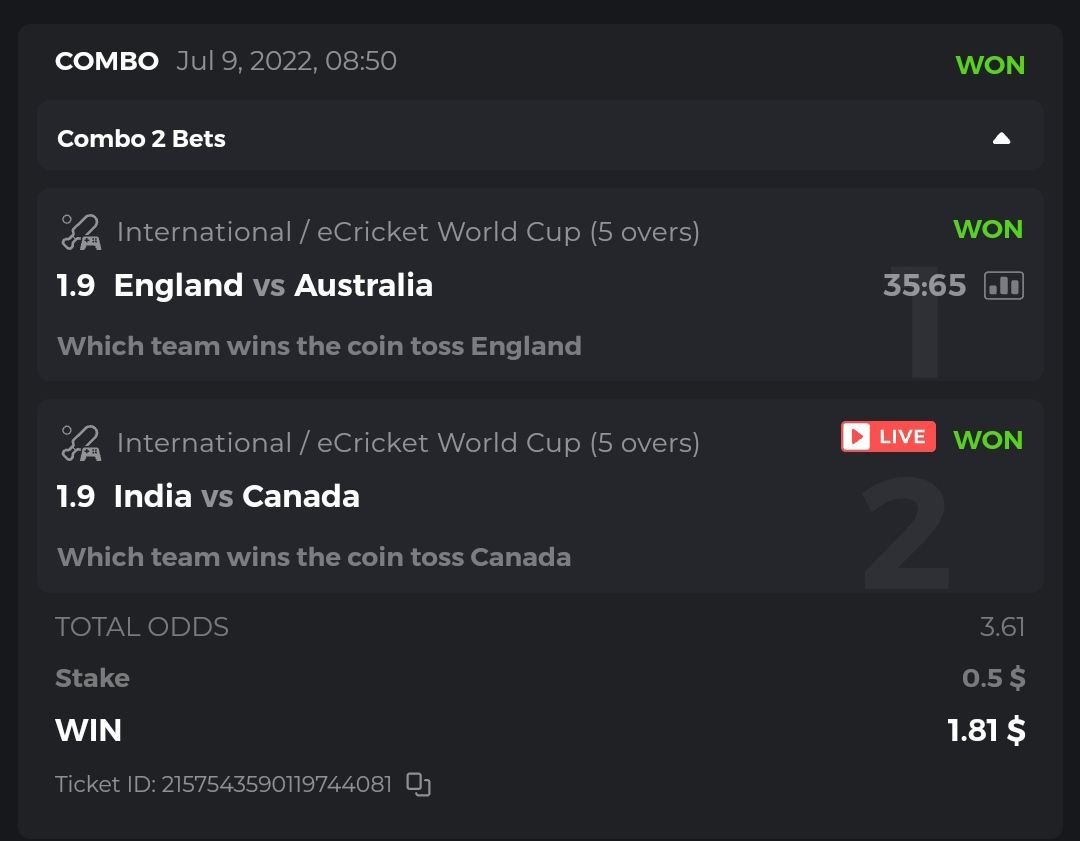Open England vs Australia match statistics icon
Viewport: 1080px width, 841px height.
pyautogui.click(x=1003, y=286)
